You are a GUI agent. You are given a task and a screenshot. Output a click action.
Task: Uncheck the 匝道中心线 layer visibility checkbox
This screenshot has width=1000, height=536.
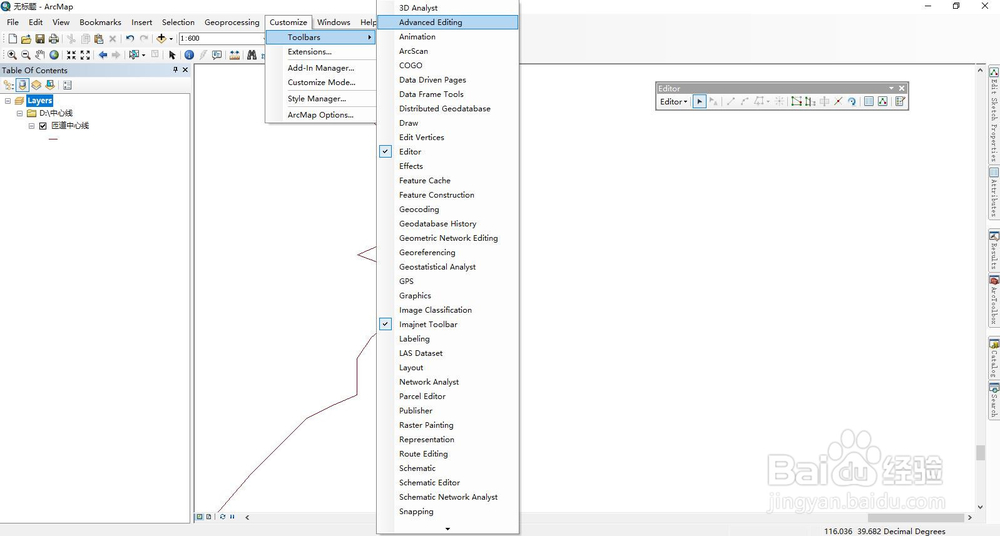coord(43,126)
